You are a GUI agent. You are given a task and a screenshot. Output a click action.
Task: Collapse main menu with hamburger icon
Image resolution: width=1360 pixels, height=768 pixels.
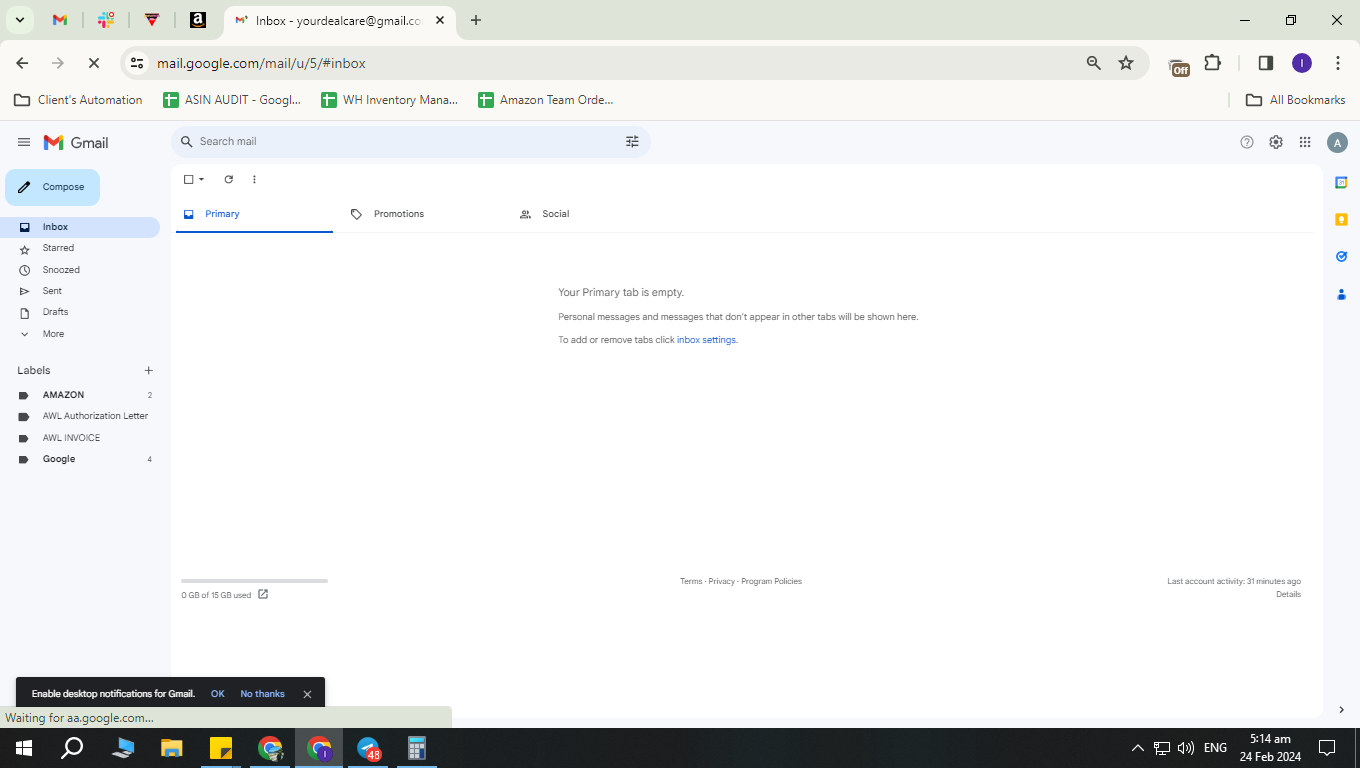tap(24, 143)
